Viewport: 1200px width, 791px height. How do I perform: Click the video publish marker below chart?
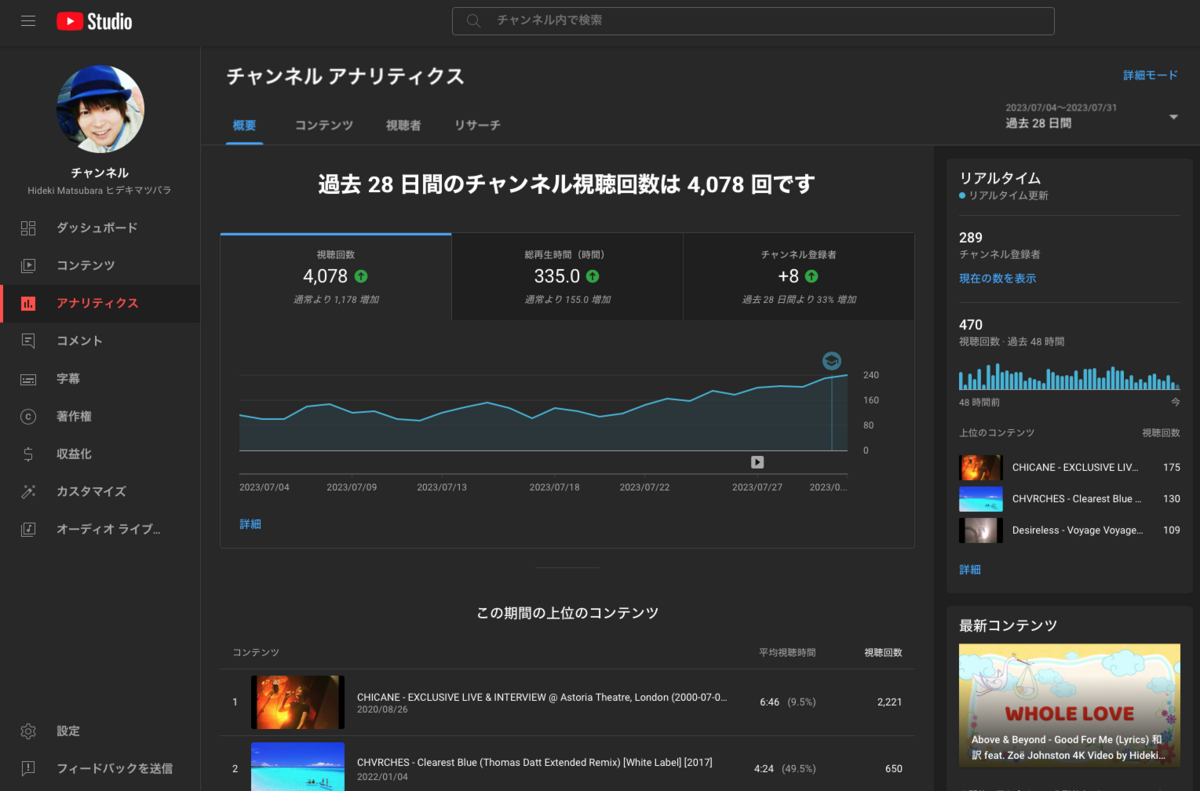pyautogui.click(x=757, y=462)
